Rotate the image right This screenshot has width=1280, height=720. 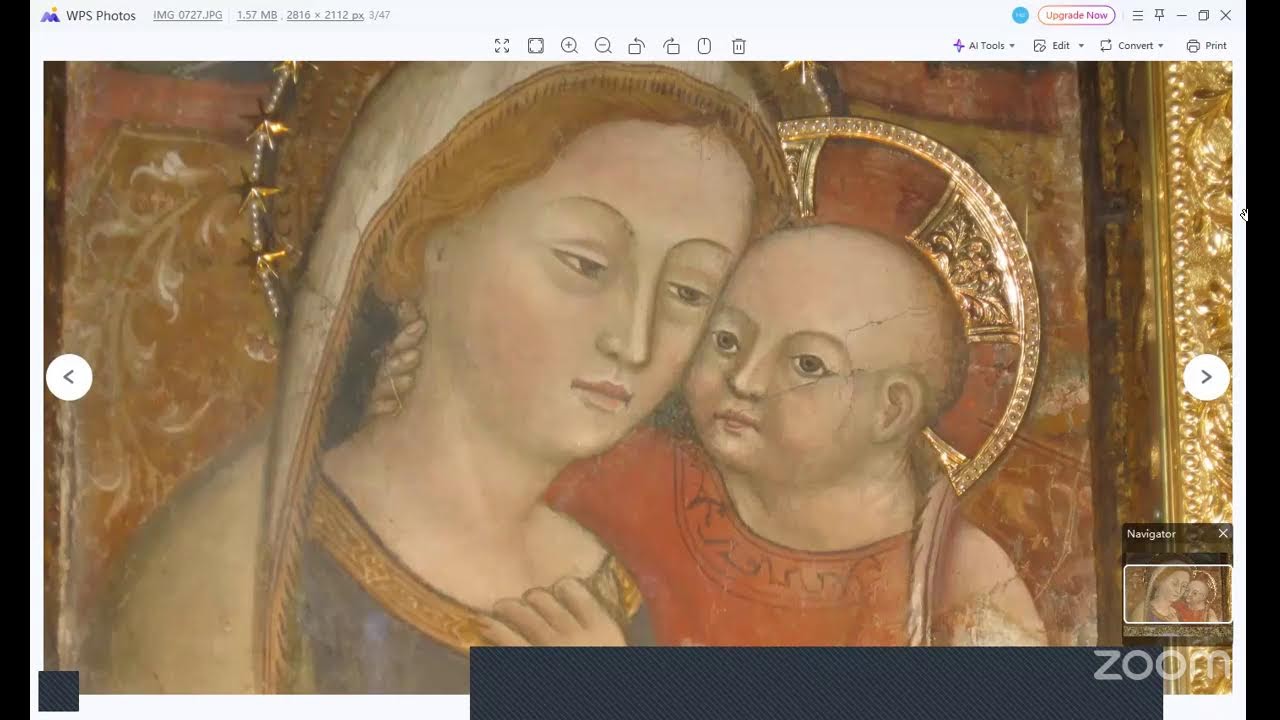pyautogui.click(x=671, y=46)
